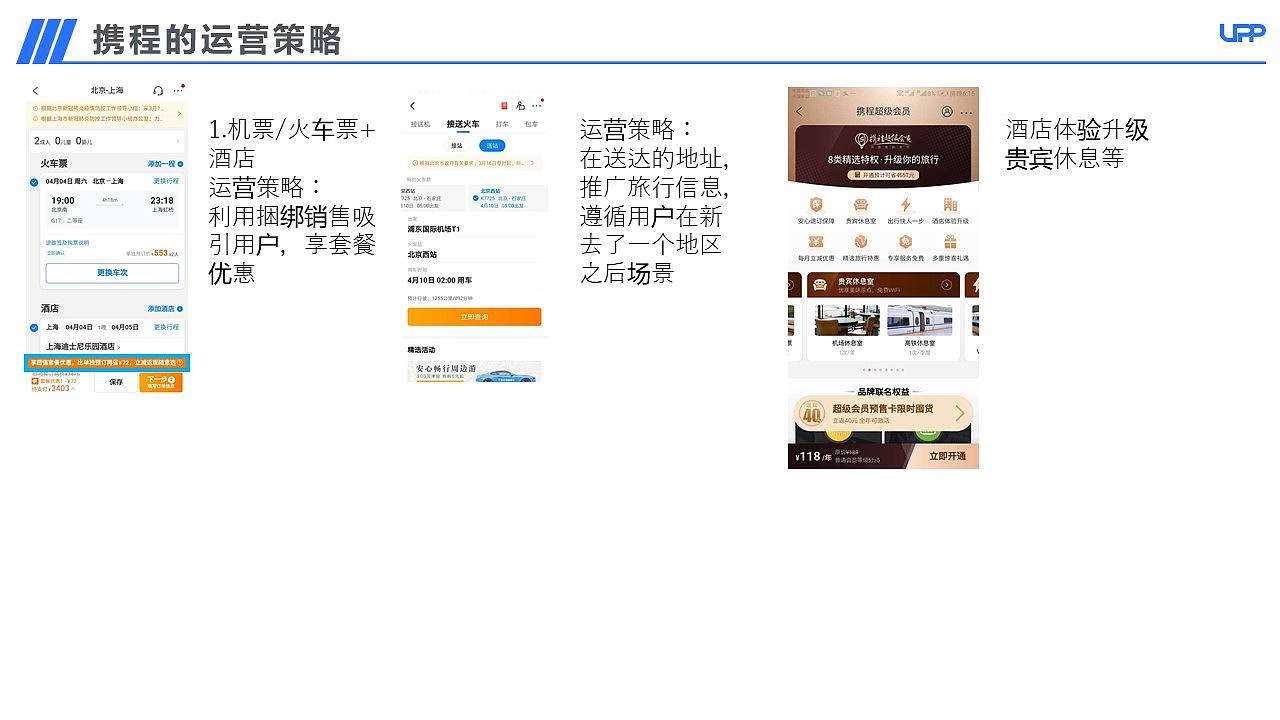Tap back arrow on 携程超级会员 screen
Image resolution: width=1280 pixels, height=720 pixels.
click(799, 112)
